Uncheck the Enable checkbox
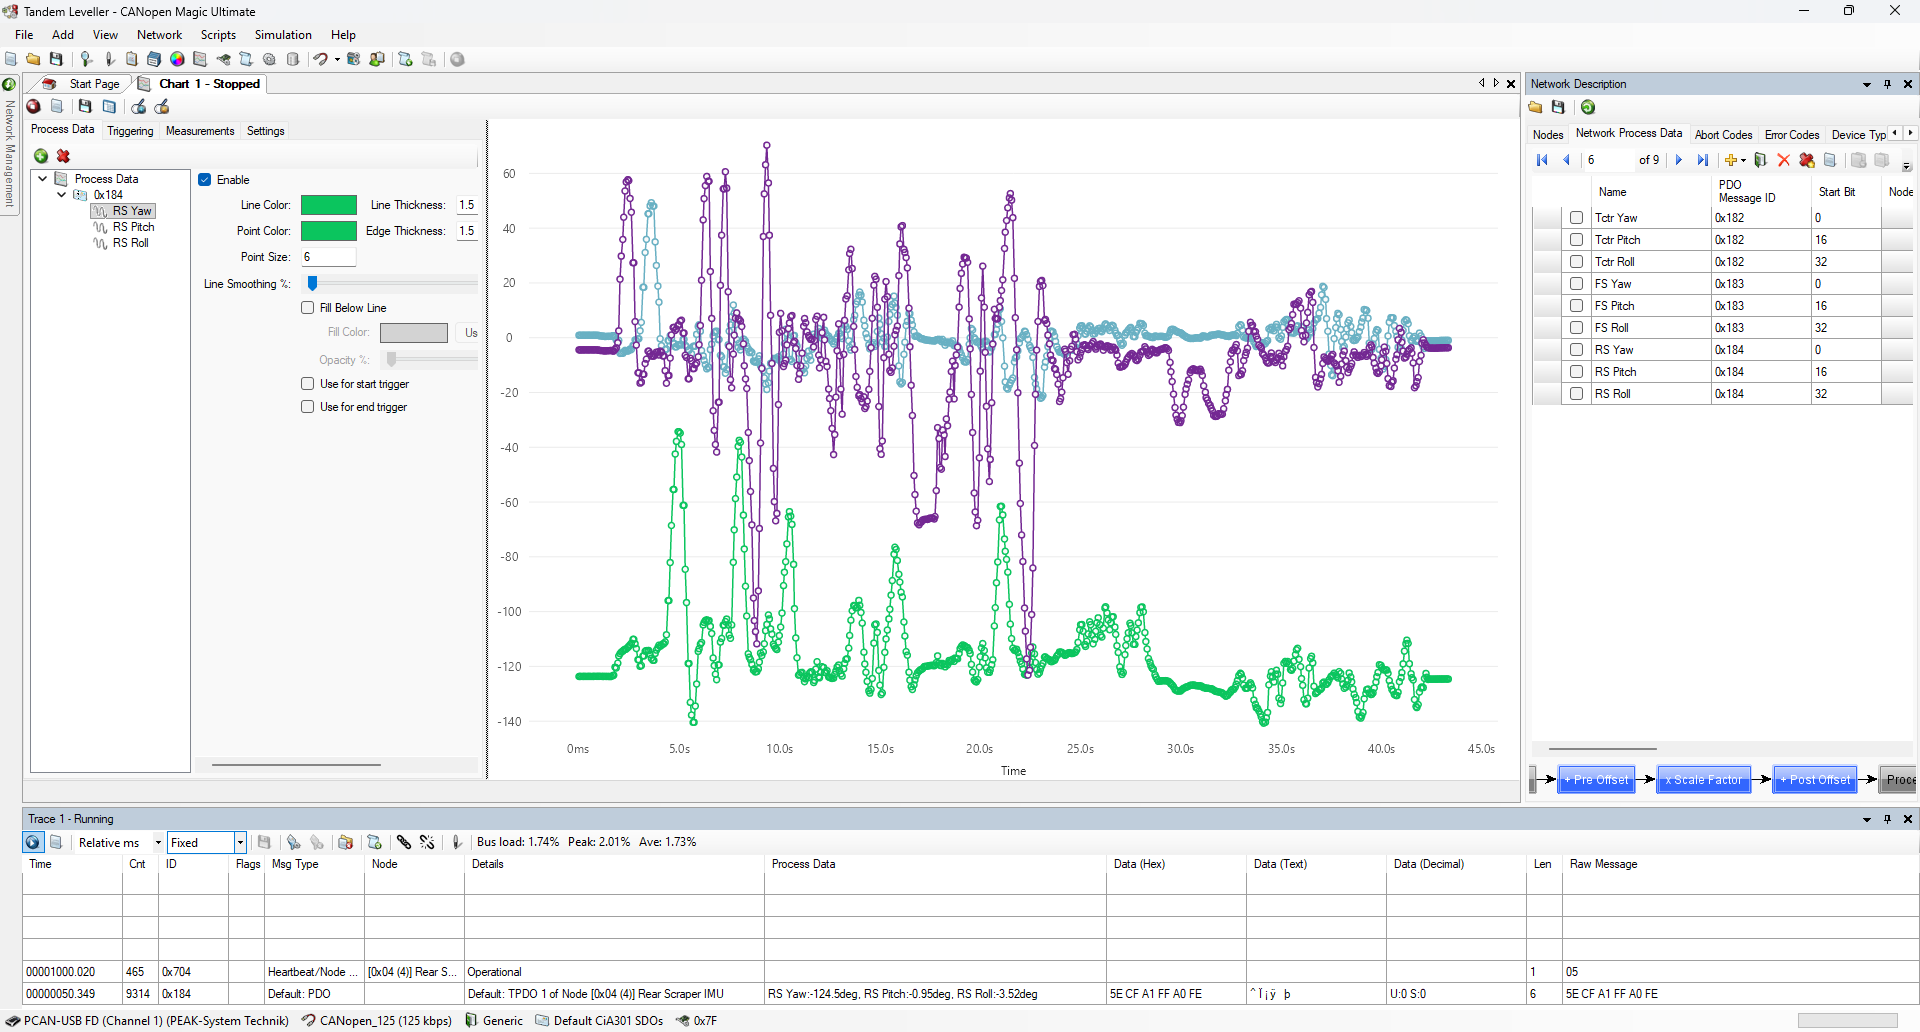This screenshot has height=1032, width=1920. pos(205,180)
